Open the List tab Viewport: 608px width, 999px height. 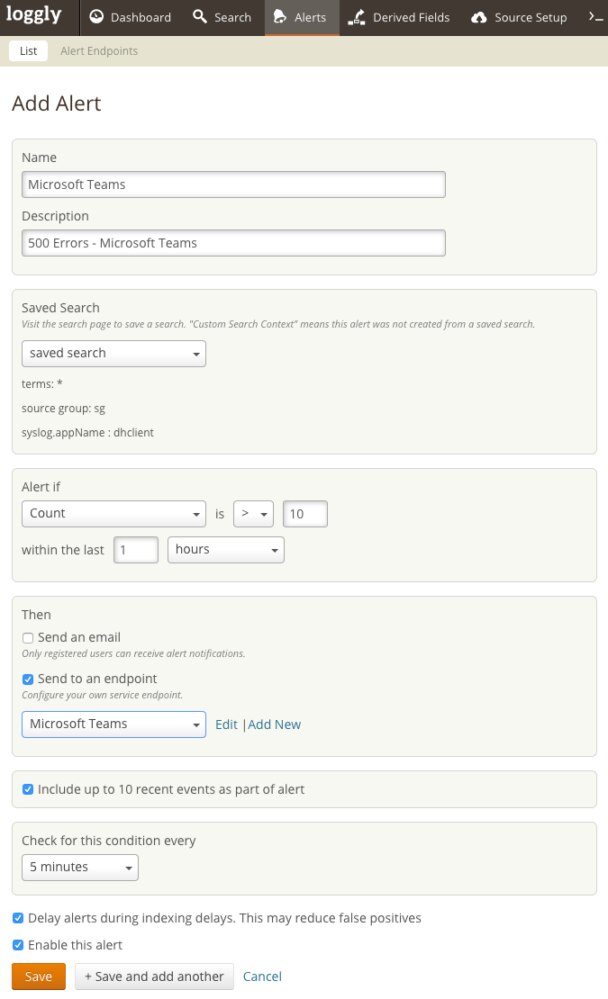[28, 51]
